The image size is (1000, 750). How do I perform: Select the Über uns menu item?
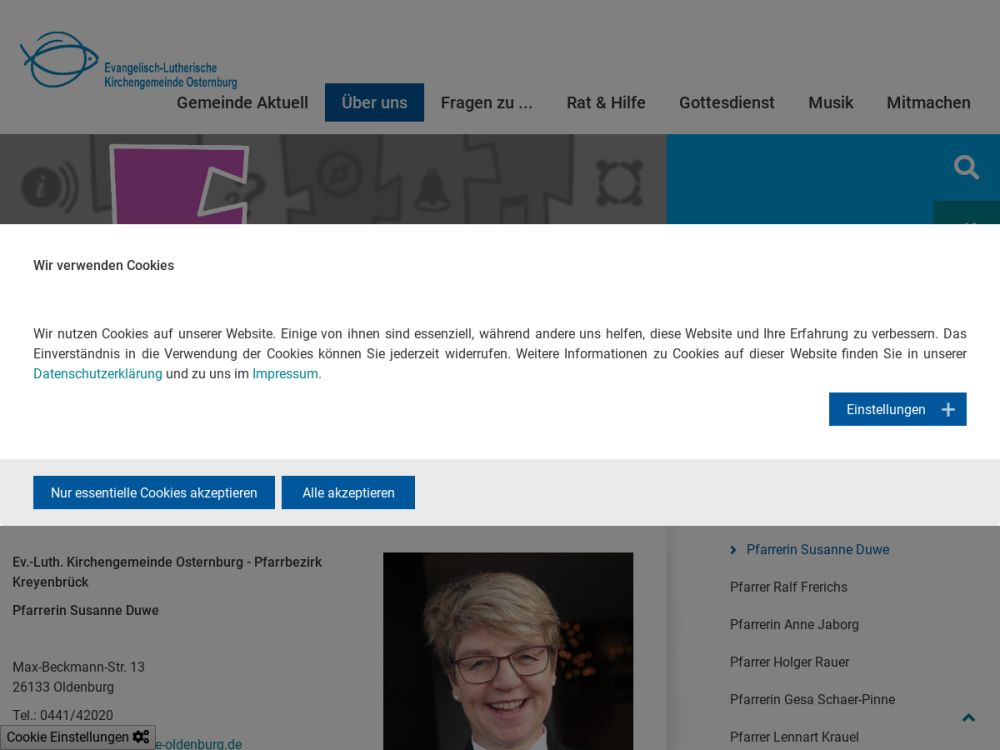374,103
